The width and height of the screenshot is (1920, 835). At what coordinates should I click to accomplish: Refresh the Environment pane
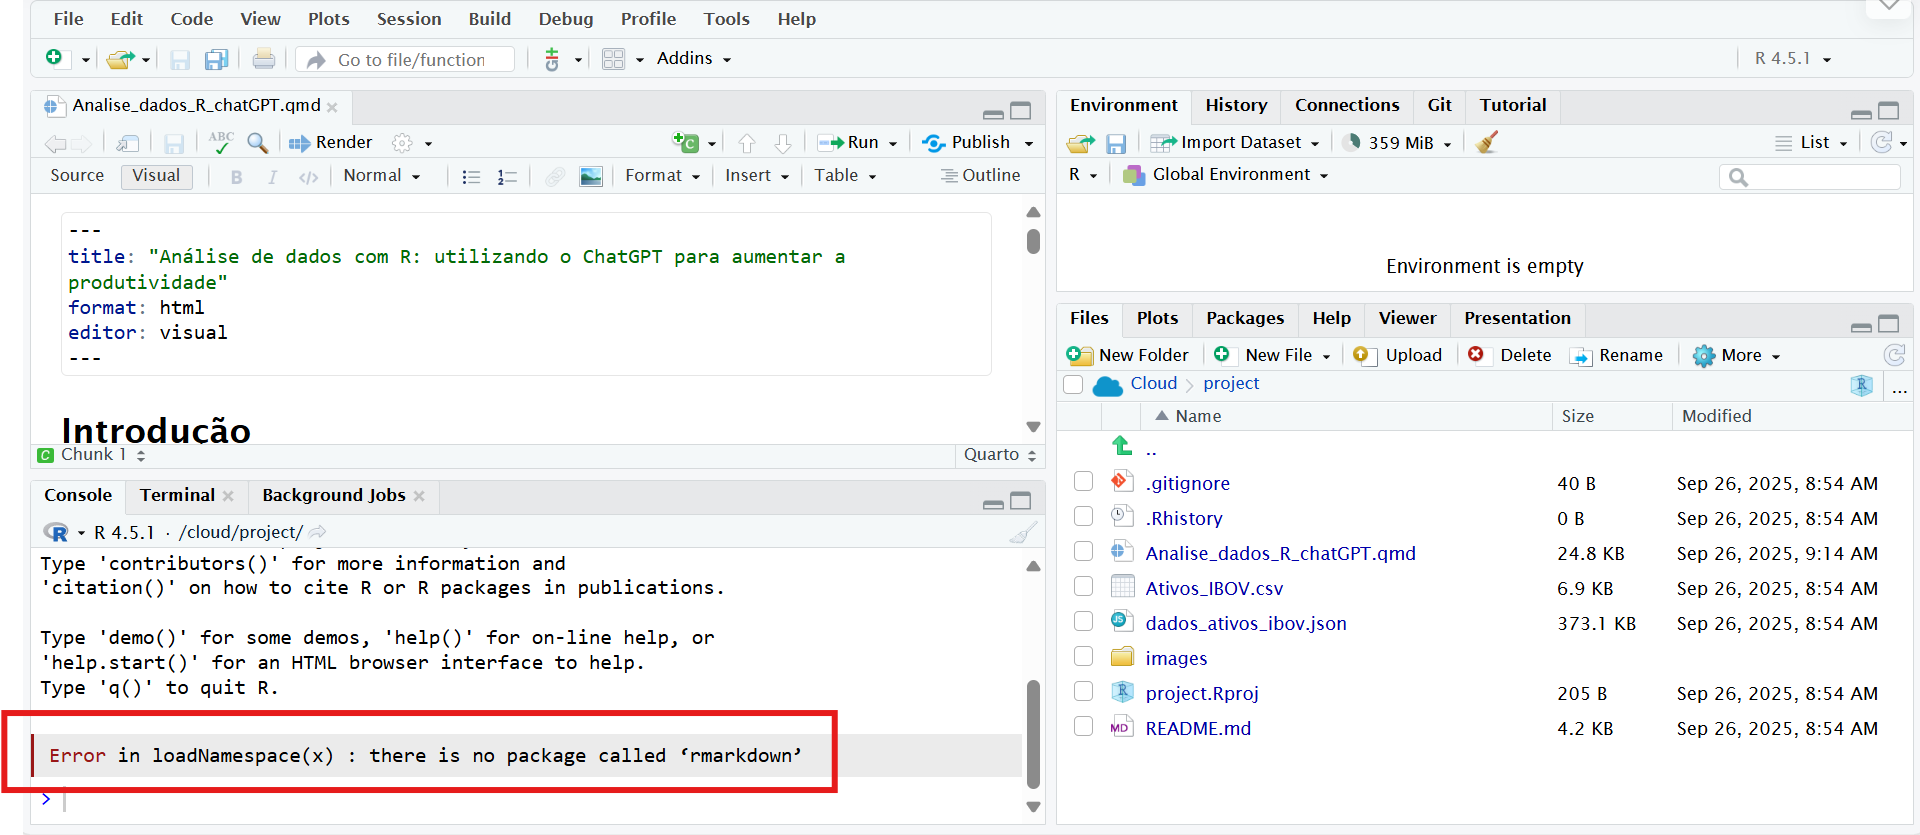point(1881,142)
